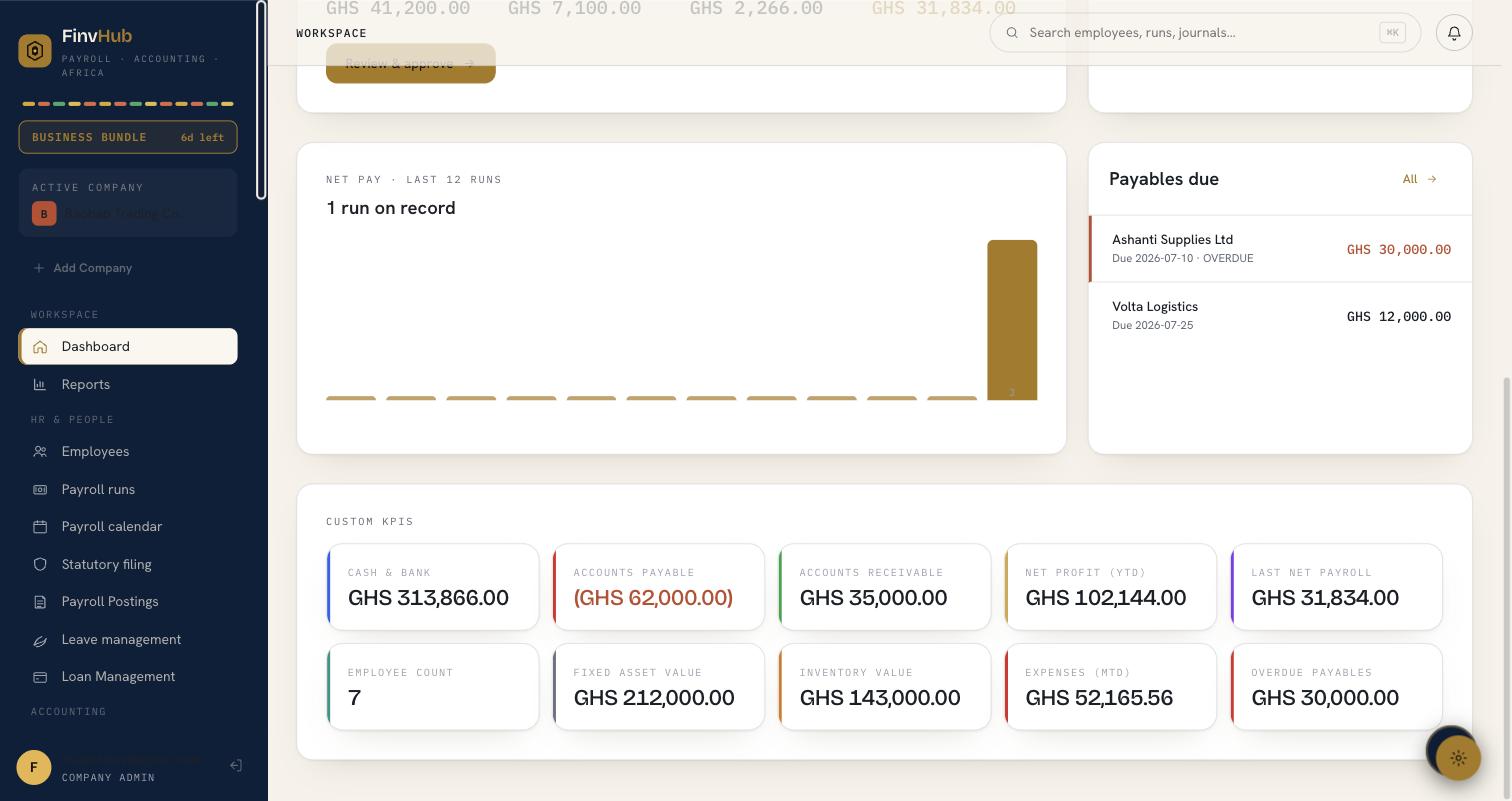
Task: Click the Employees people icon
Action: pos(40,452)
